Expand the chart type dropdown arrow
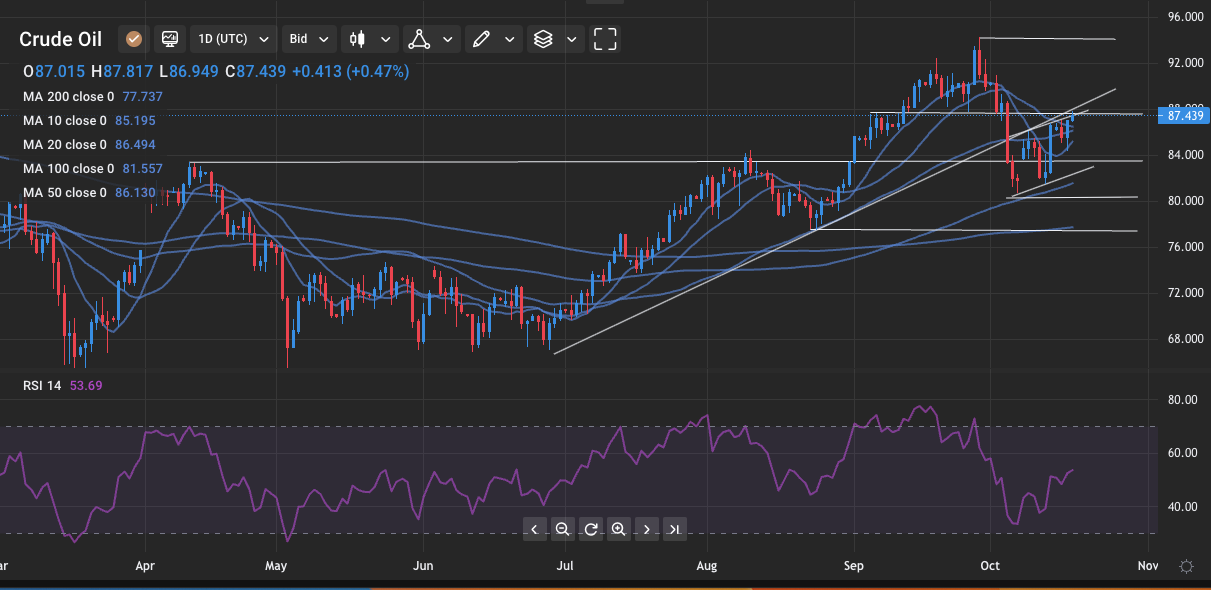Viewport: 1211px width, 590px height. click(x=386, y=39)
